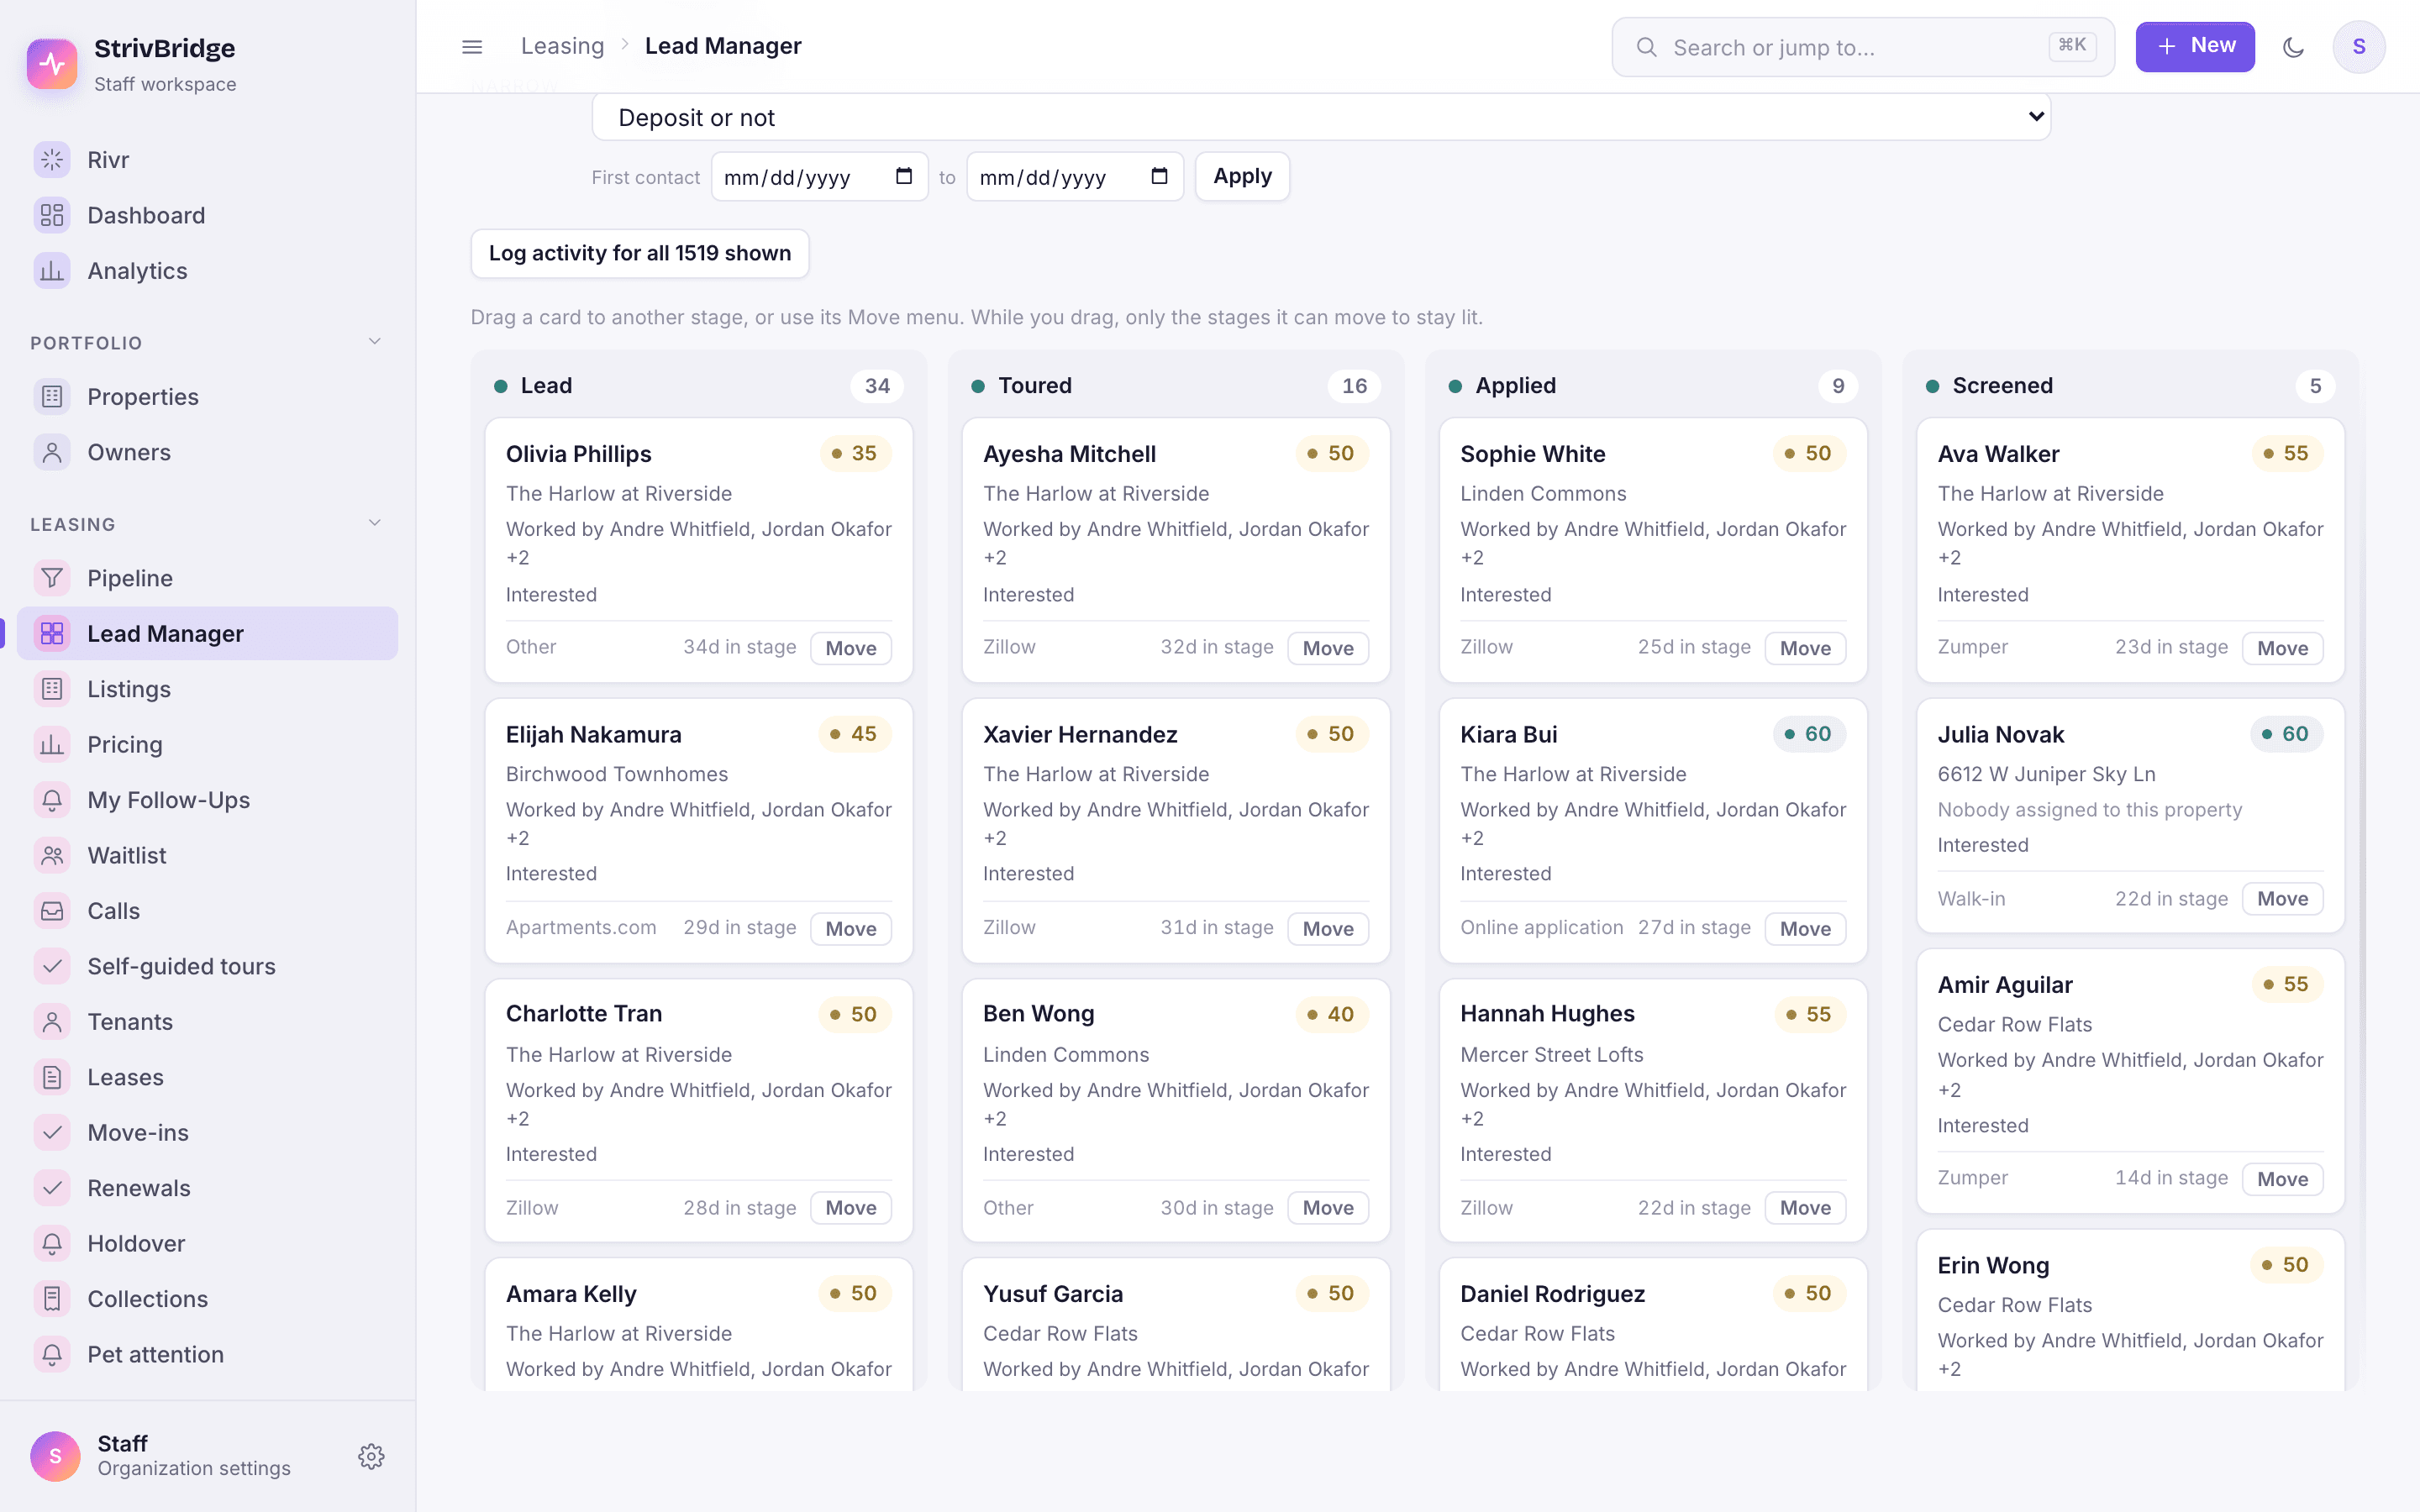The width and height of the screenshot is (2420, 1512).
Task: Open Pricing in Leasing section
Action: click(207, 744)
